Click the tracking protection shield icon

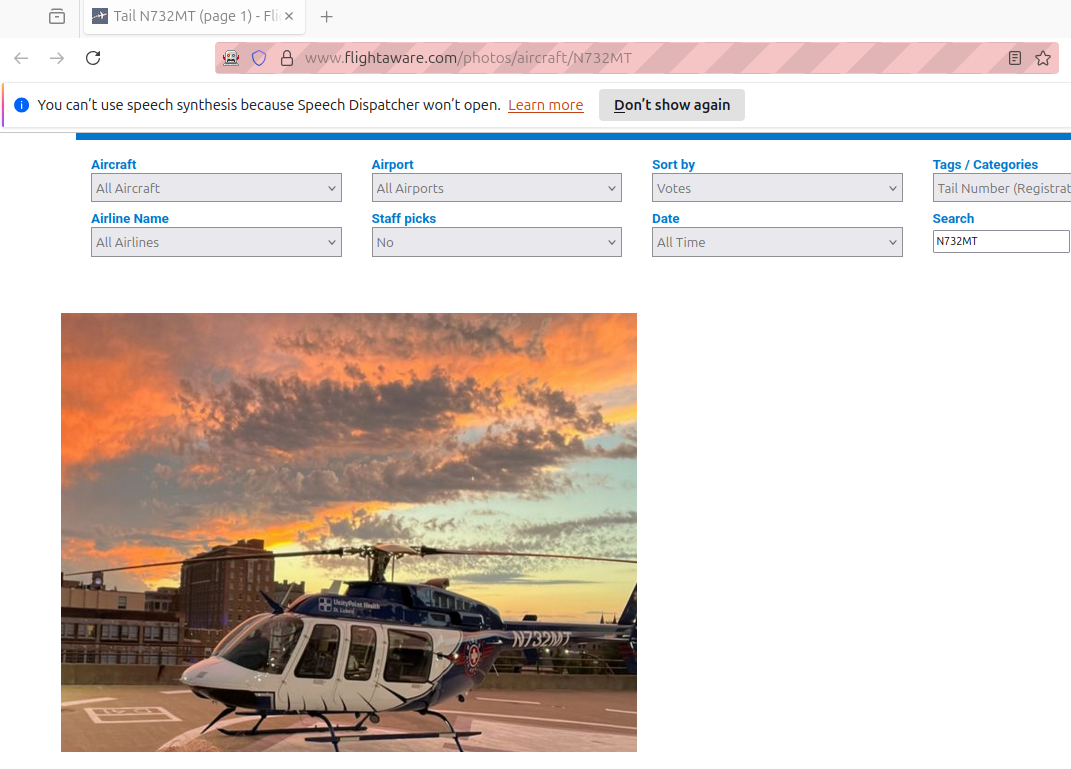(x=259, y=58)
